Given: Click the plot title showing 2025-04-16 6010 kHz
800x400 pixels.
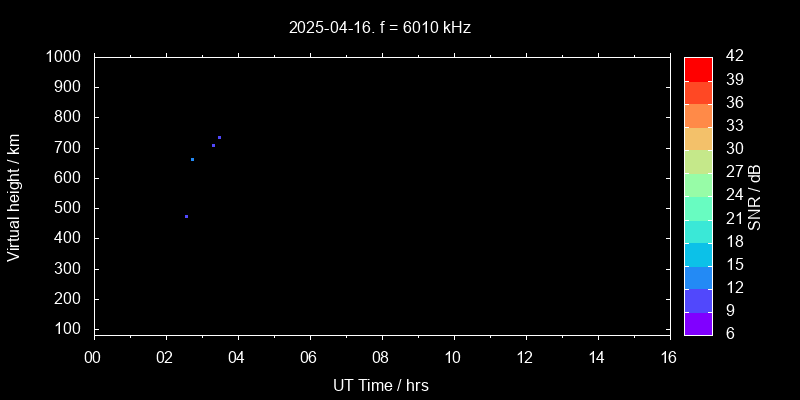Looking at the screenshot, I should point(379,28).
